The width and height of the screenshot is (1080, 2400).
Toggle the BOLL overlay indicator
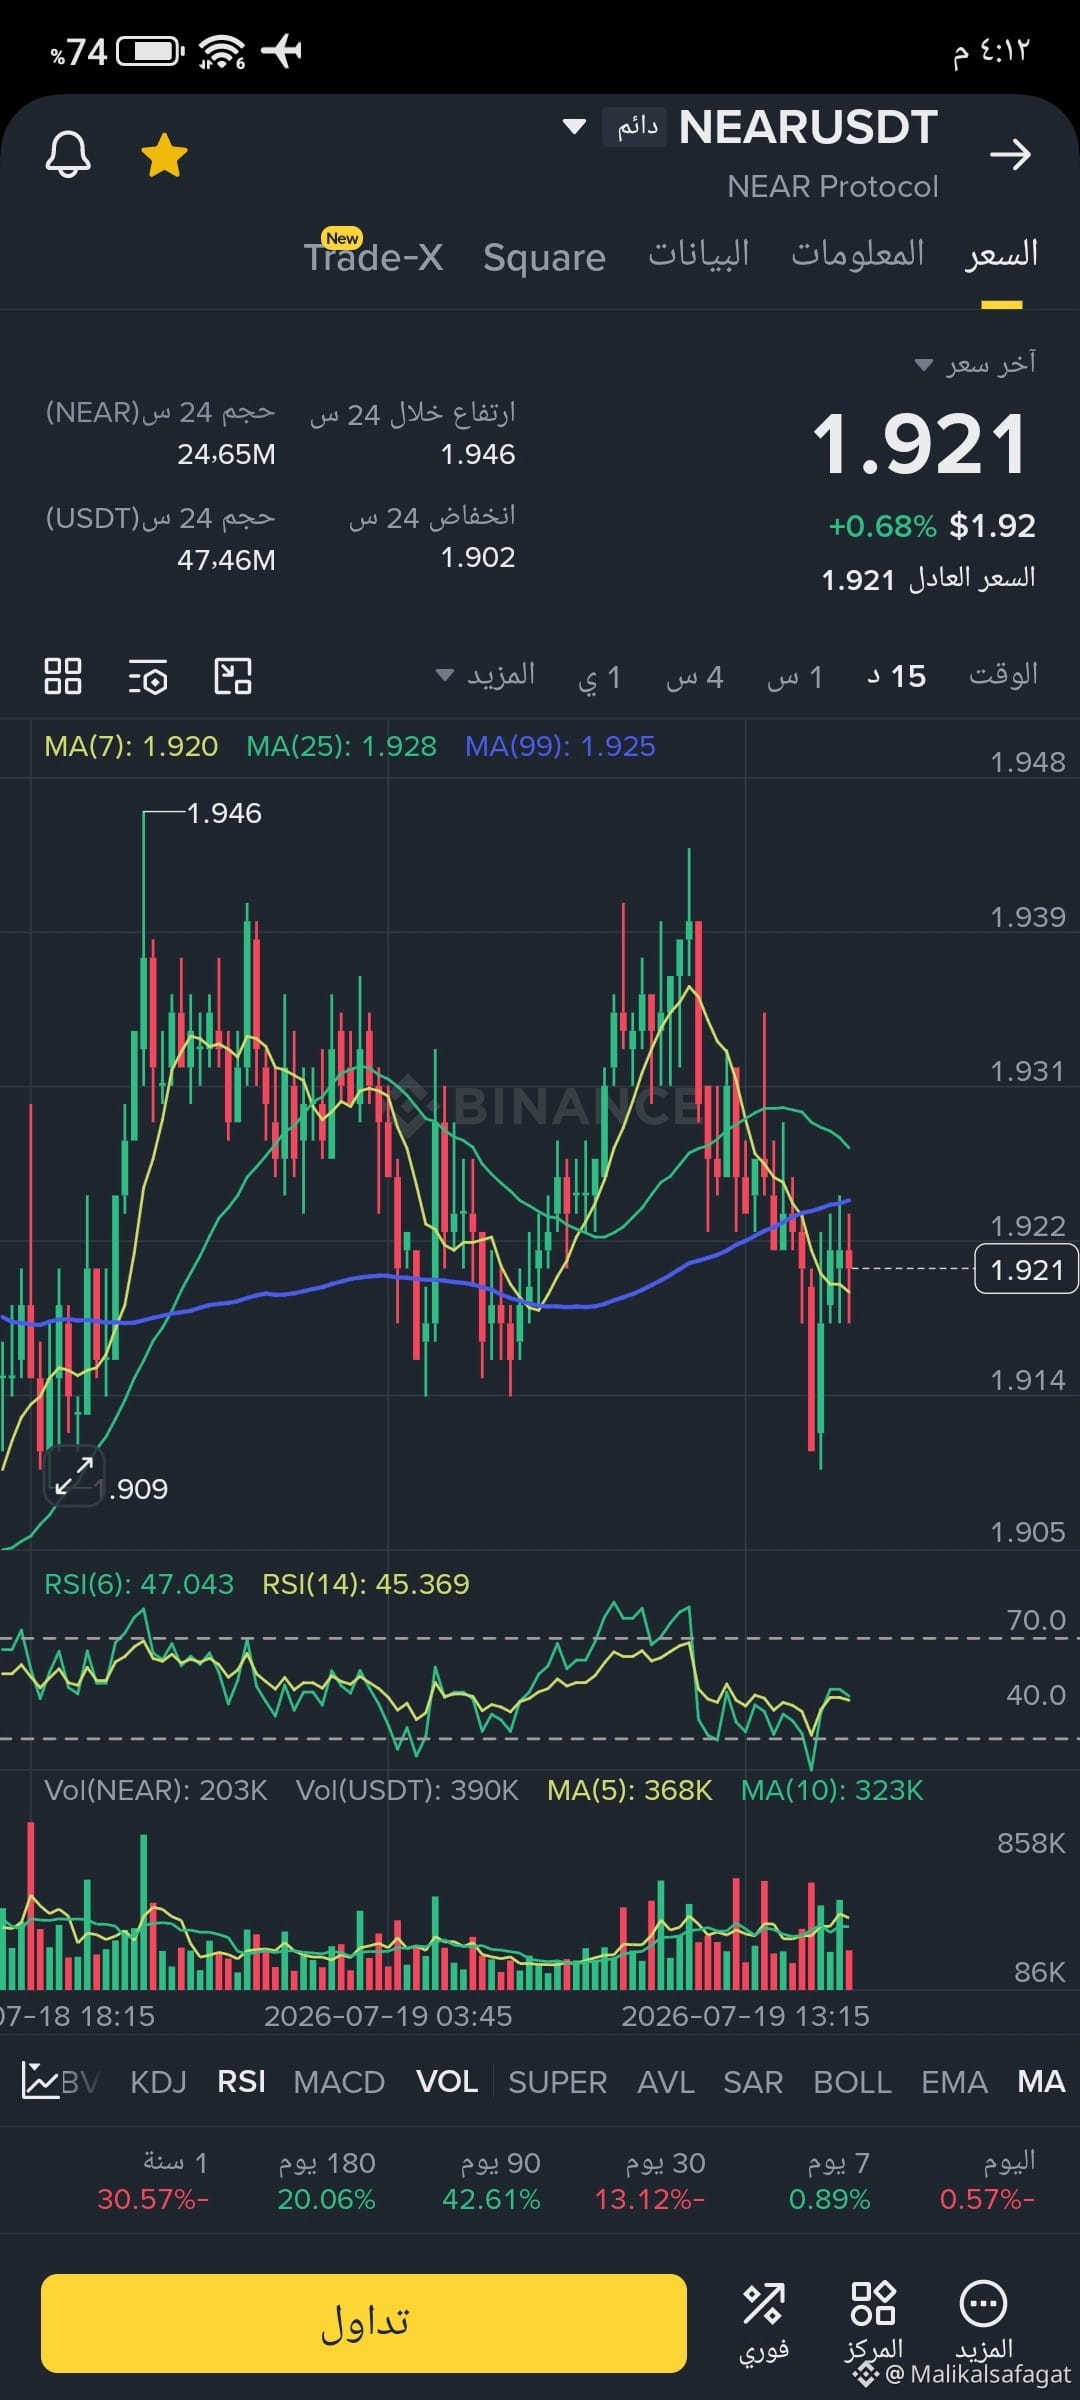pyautogui.click(x=852, y=2082)
